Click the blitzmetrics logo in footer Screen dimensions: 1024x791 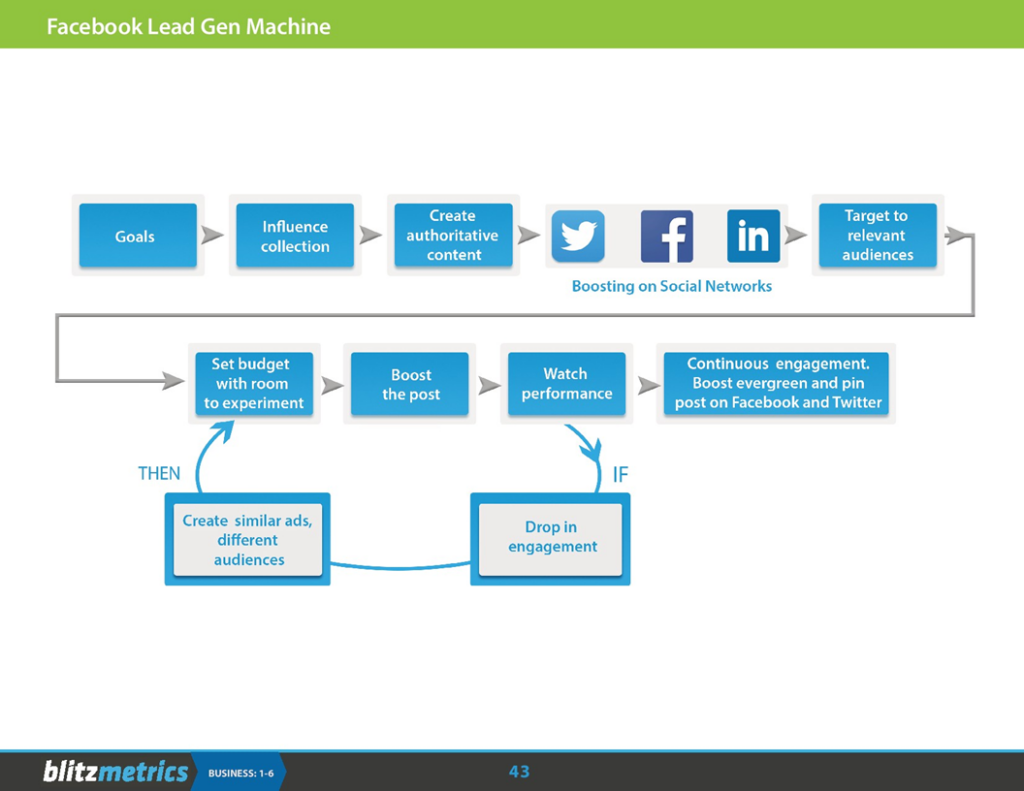point(115,771)
